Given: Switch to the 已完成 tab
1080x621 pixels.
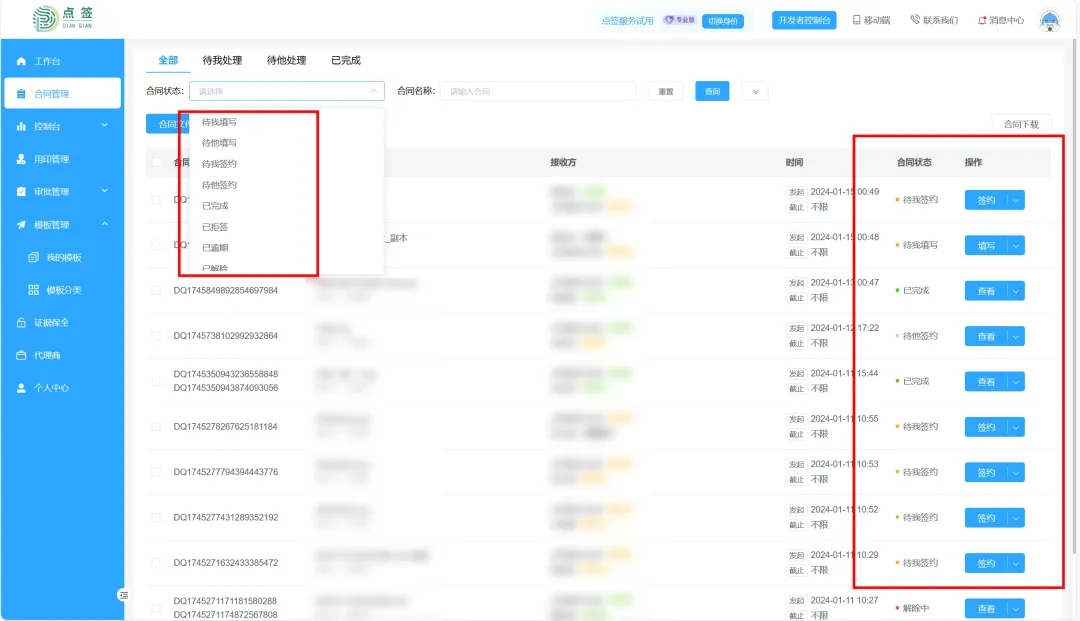Looking at the screenshot, I should point(346,61).
